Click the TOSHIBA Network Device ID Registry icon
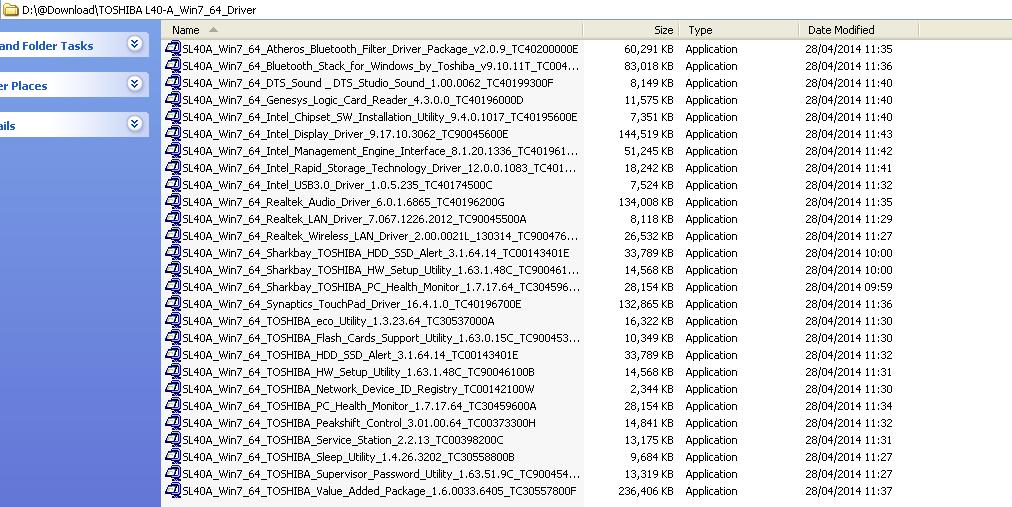This screenshot has width=1012, height=507. (173, 388)
